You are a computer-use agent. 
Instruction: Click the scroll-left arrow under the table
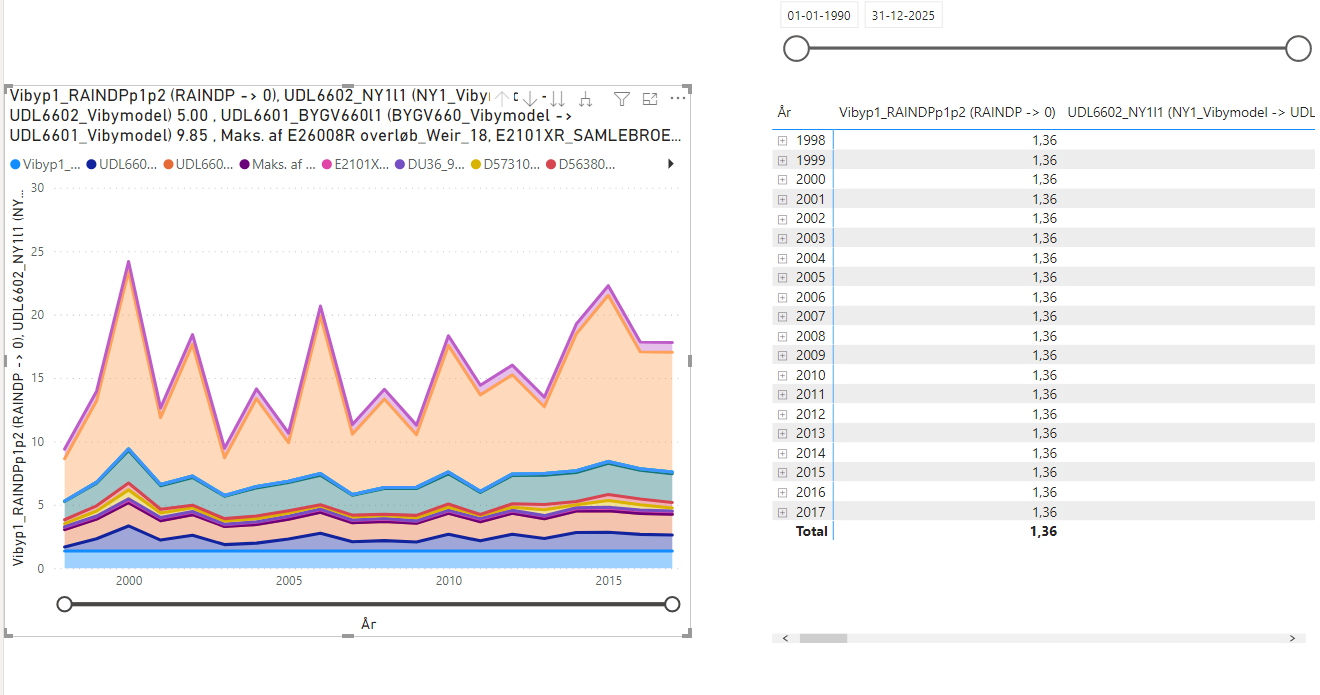(x=785, y=638)
